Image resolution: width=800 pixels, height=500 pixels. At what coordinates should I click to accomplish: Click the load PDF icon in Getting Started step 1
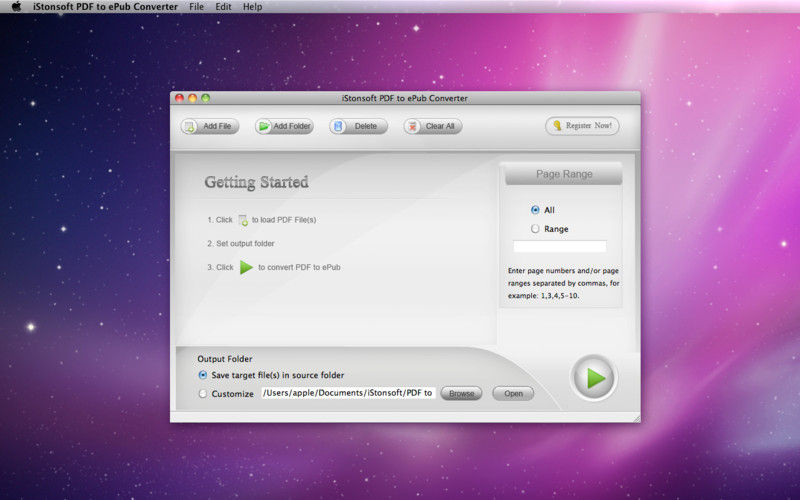(x=243, y=220)
